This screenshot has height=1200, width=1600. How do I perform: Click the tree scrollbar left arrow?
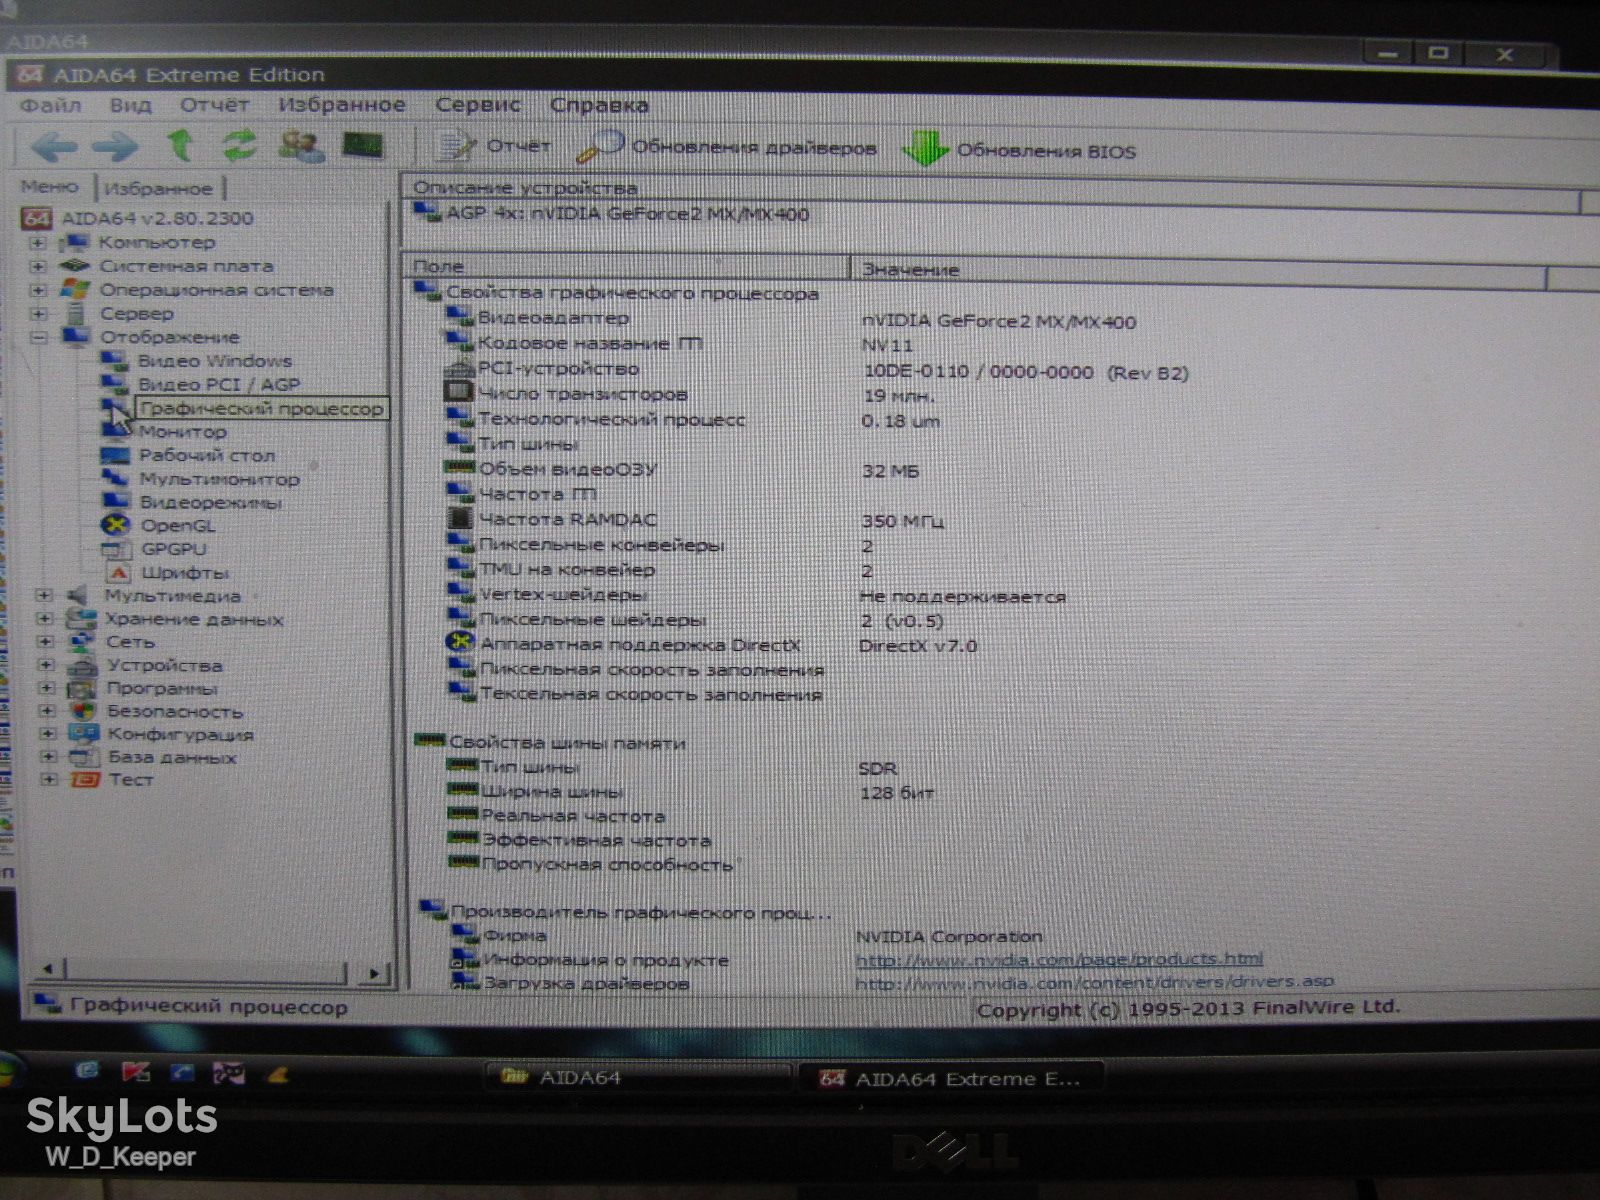pos(48,968)
